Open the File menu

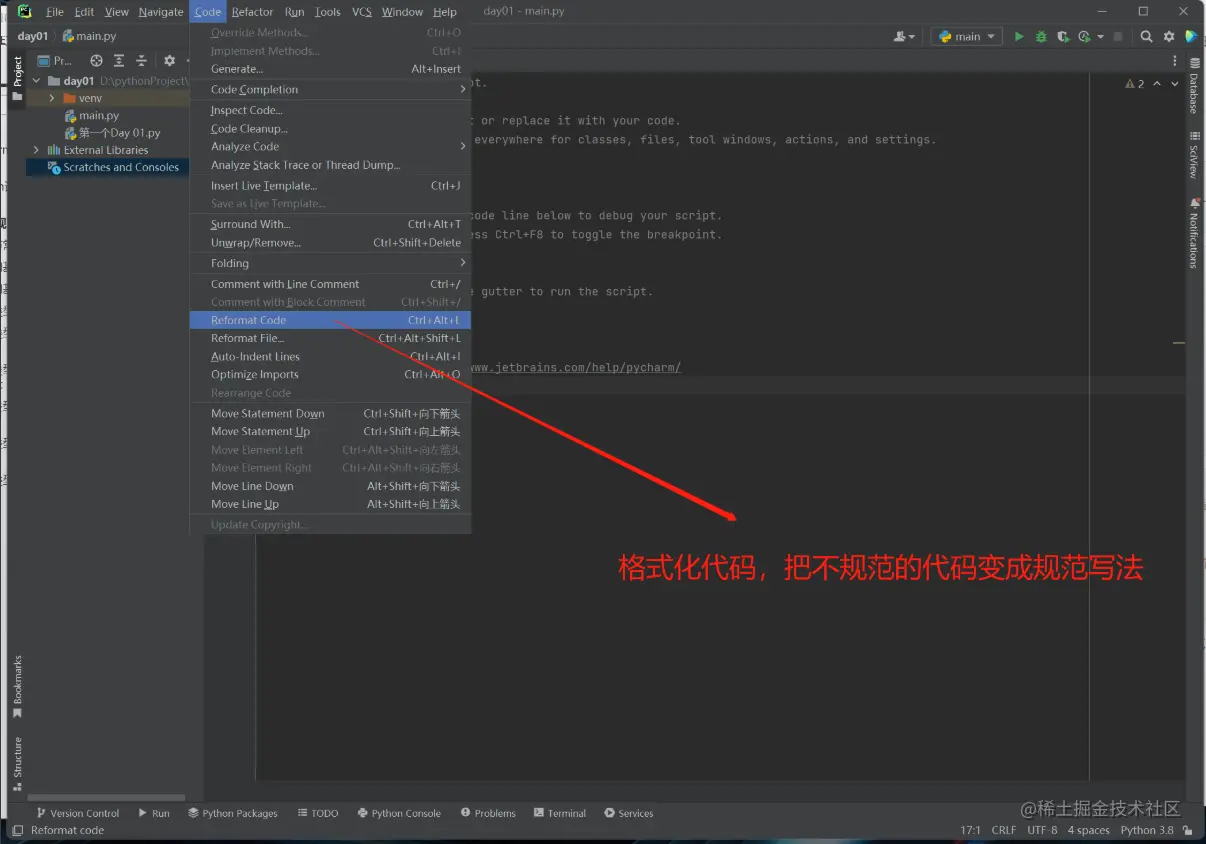[x=55, y=12]
